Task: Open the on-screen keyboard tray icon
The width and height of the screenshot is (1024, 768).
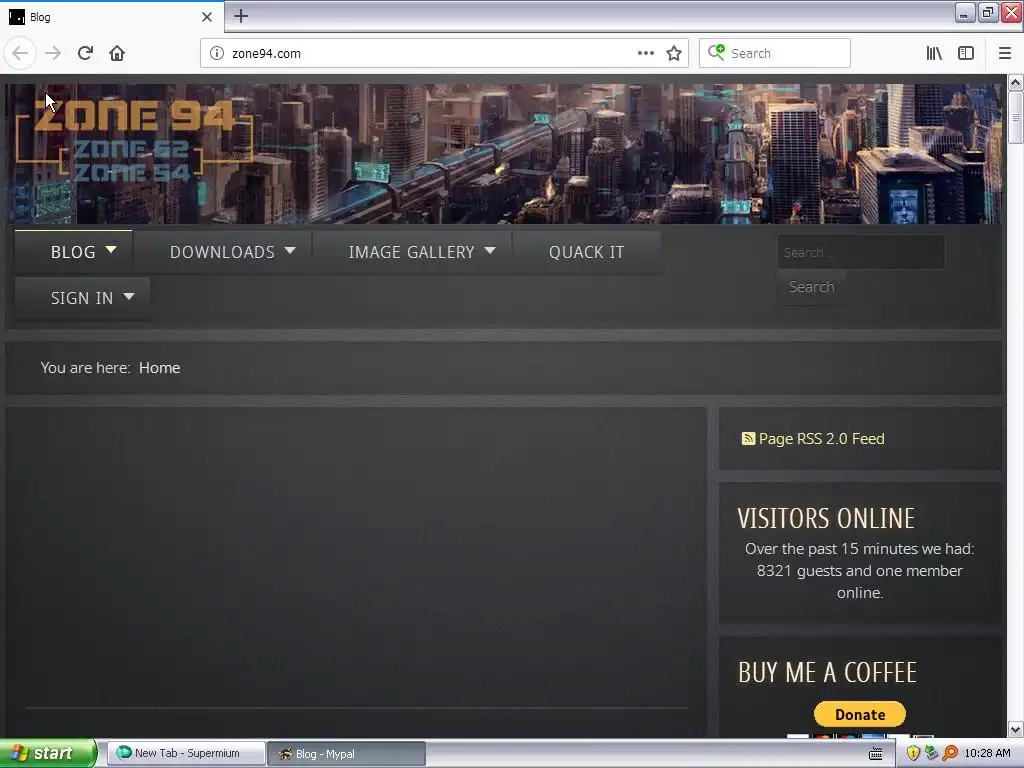Action: [876, 754]
